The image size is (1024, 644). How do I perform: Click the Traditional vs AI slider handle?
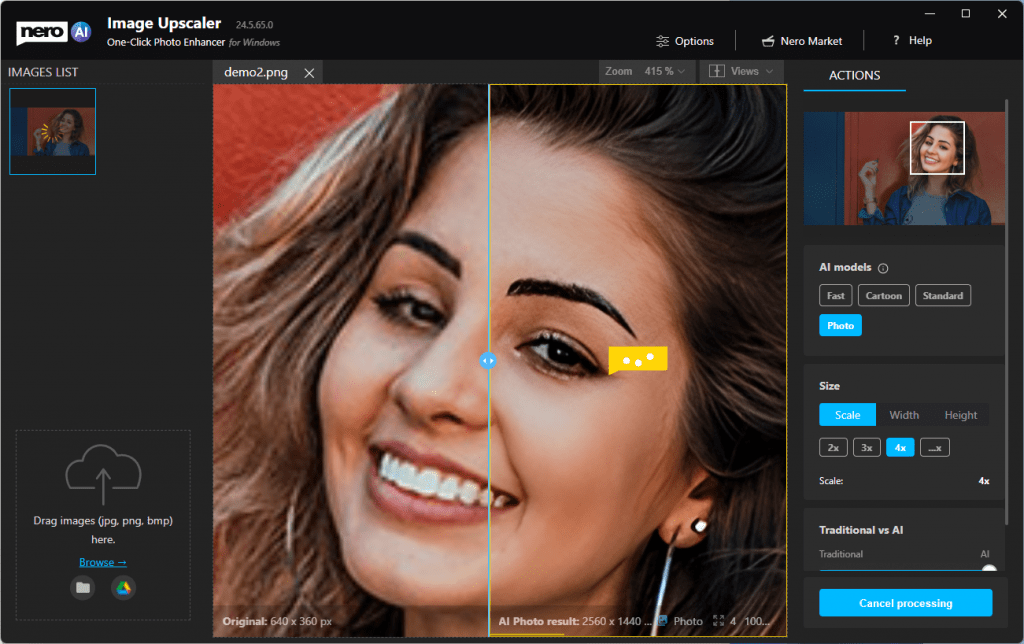tap(988, 571)
